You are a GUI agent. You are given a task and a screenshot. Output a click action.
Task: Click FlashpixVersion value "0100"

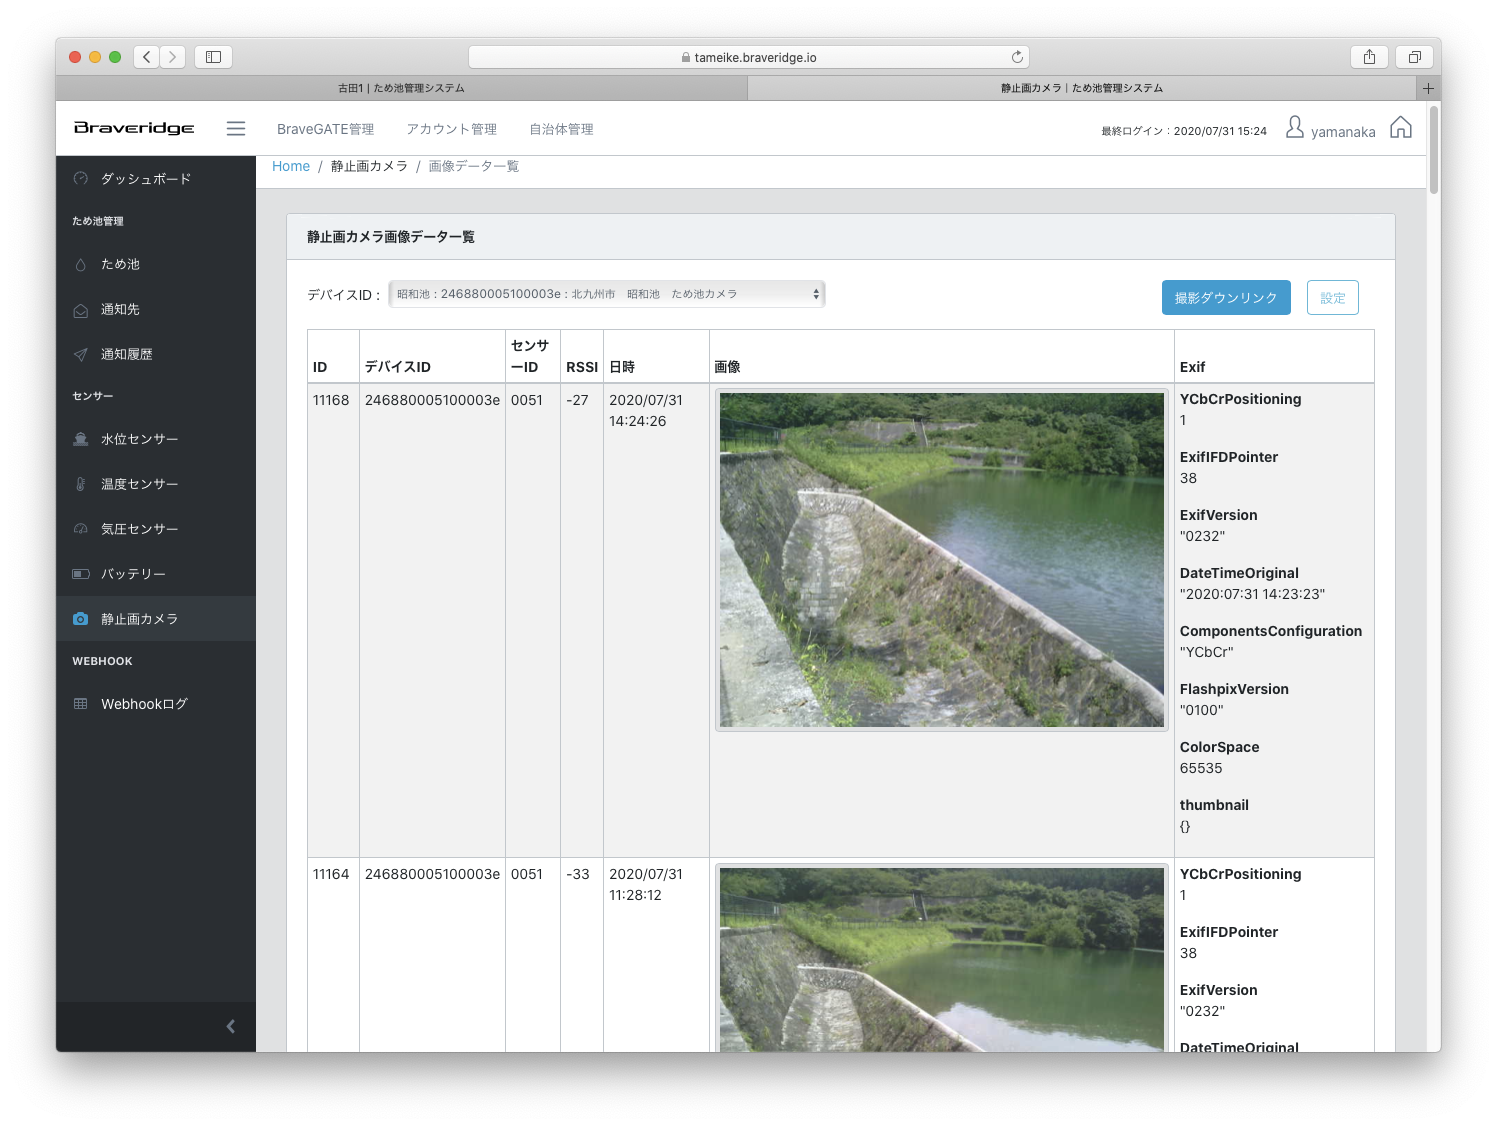tap(1202, 710)
